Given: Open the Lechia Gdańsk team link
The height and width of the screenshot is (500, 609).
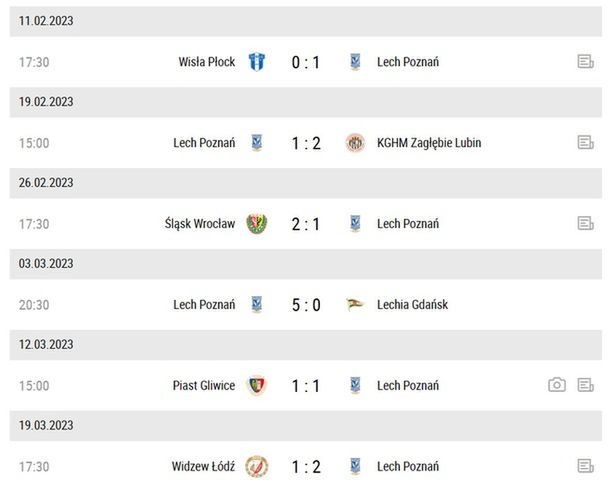Looking at the screenshot, I should [412, 304].
